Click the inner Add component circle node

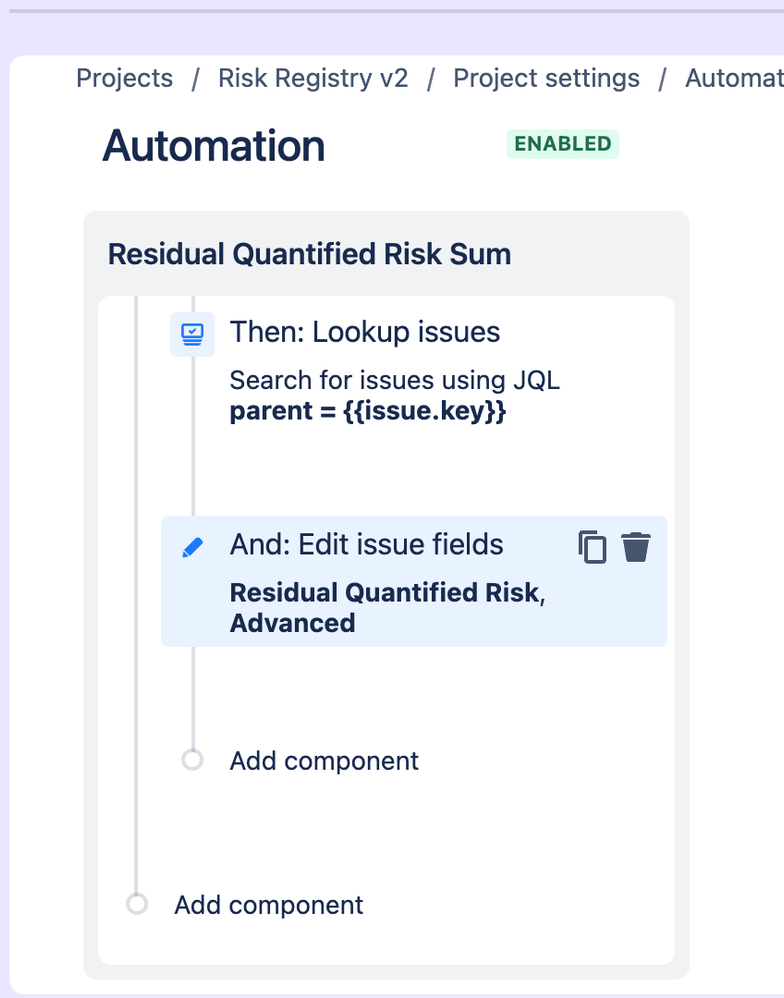192,761
